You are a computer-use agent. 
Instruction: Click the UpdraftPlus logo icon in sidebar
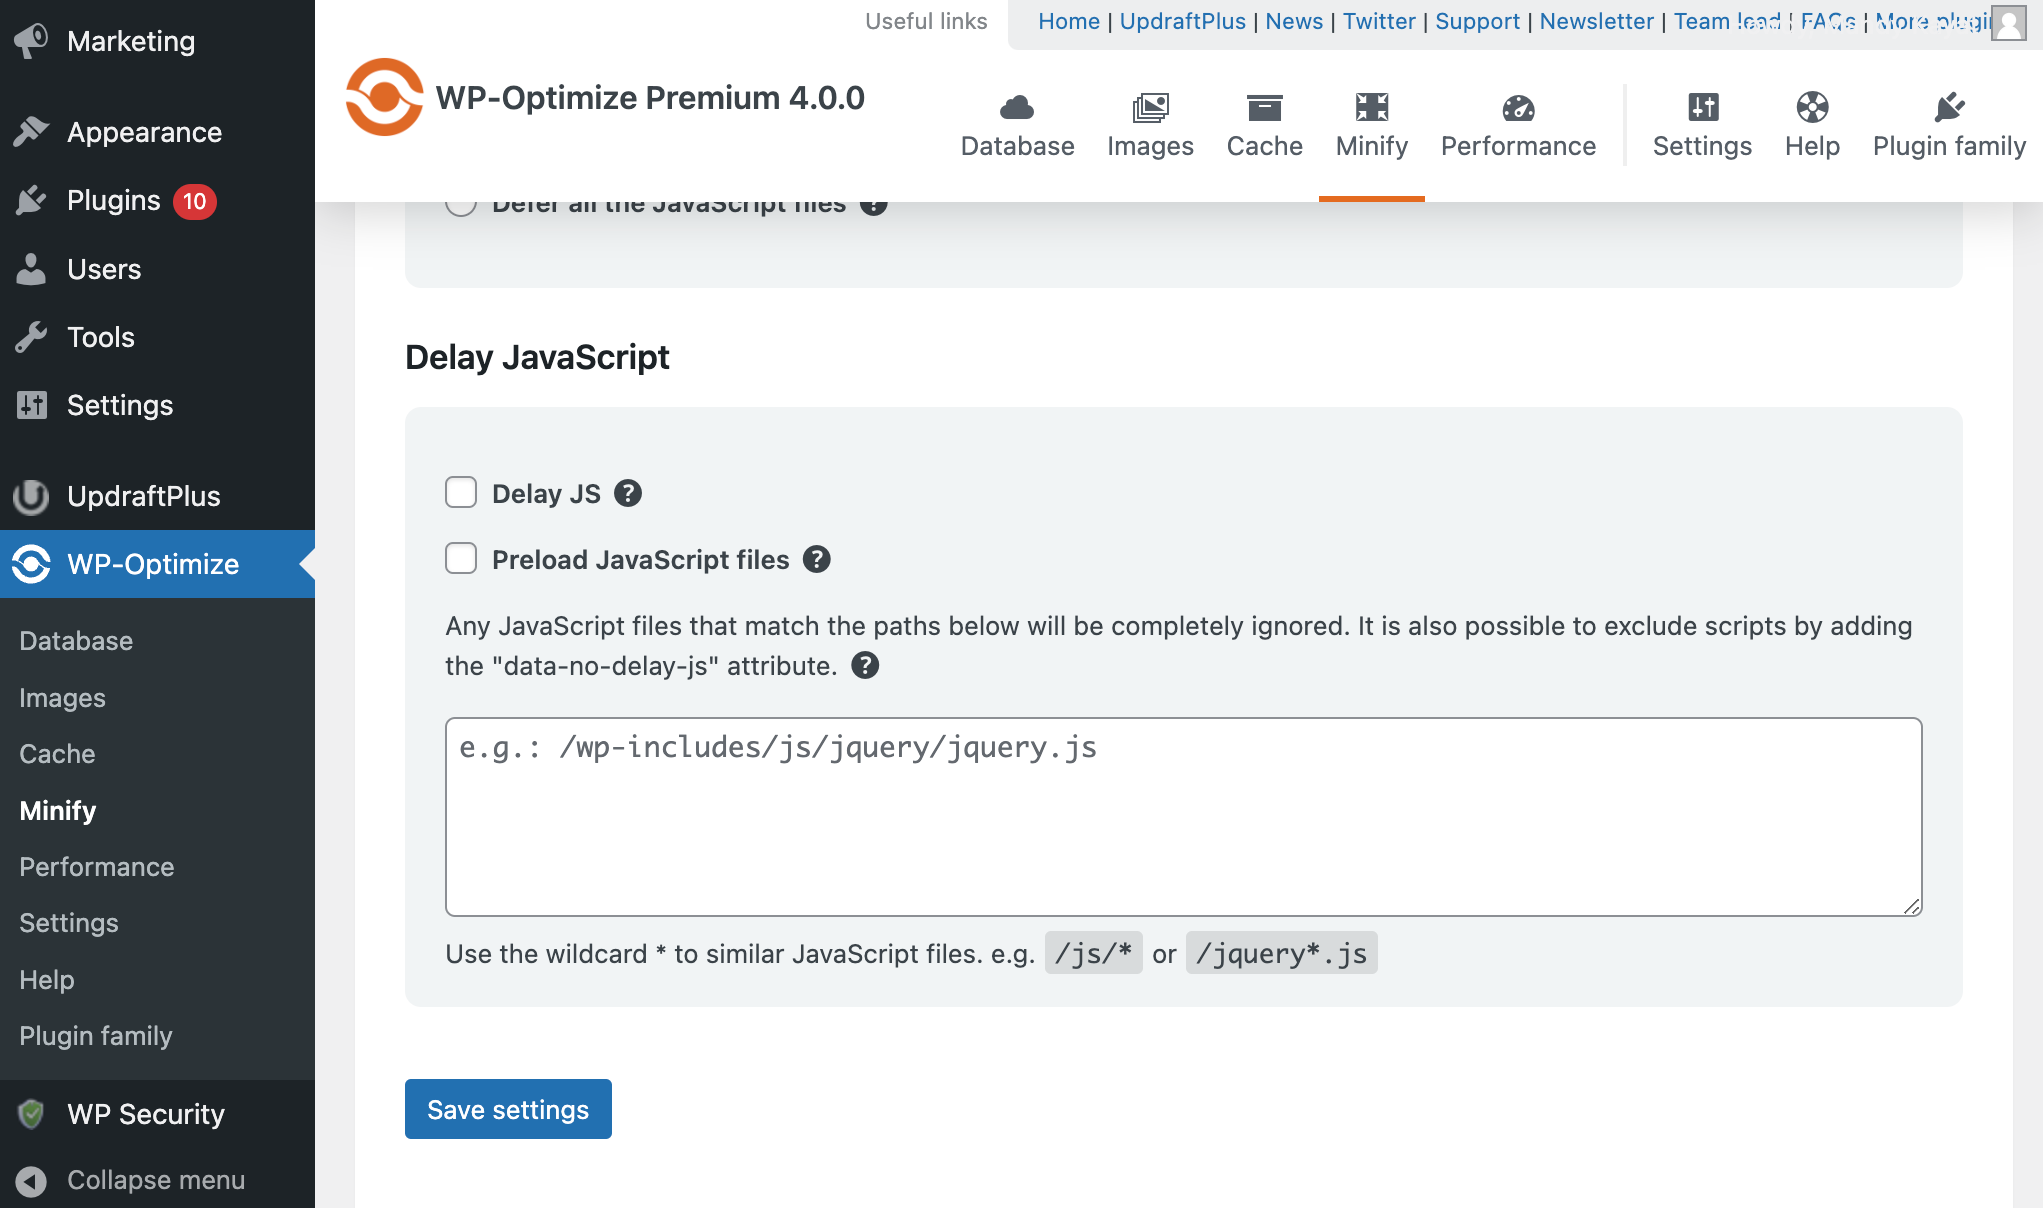(31, 496)
